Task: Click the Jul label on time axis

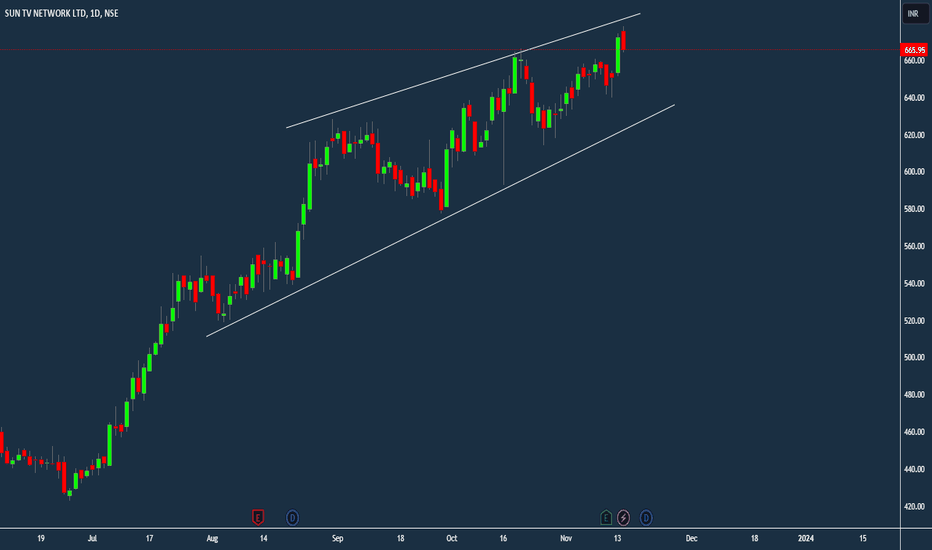Action: tap(92, 538)
